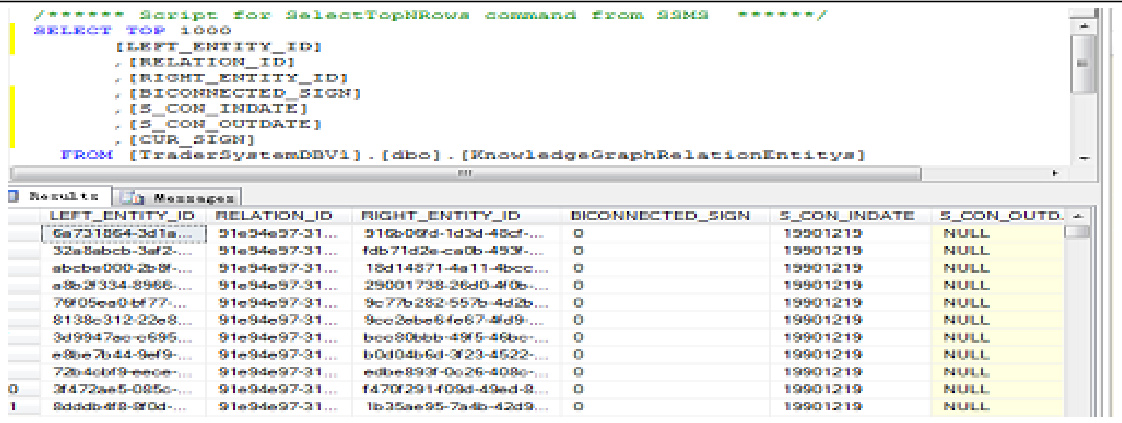Select first row LEFT_ENTITY_ID cell
Screen dimensions: 1122x423
pyautogui.click(x=121, y=233)
